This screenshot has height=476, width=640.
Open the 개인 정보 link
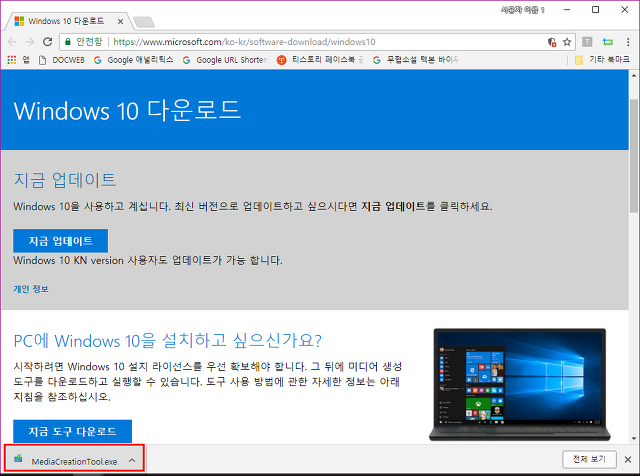tap(31, 289)
